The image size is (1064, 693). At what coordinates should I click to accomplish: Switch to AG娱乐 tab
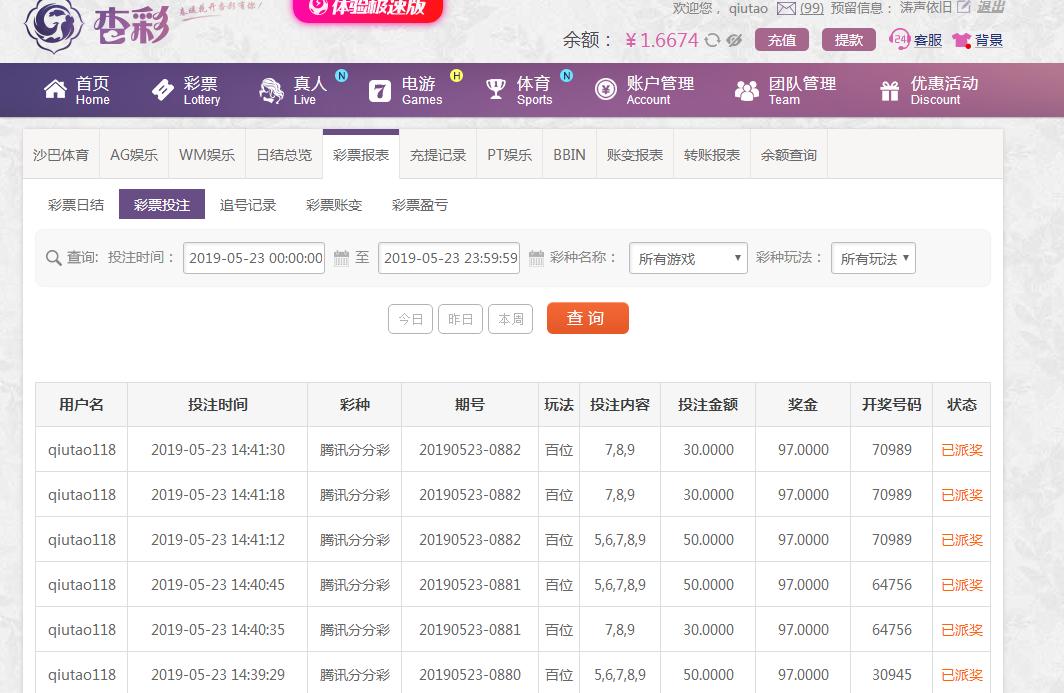pyautogui.click(x=134, y=155)
